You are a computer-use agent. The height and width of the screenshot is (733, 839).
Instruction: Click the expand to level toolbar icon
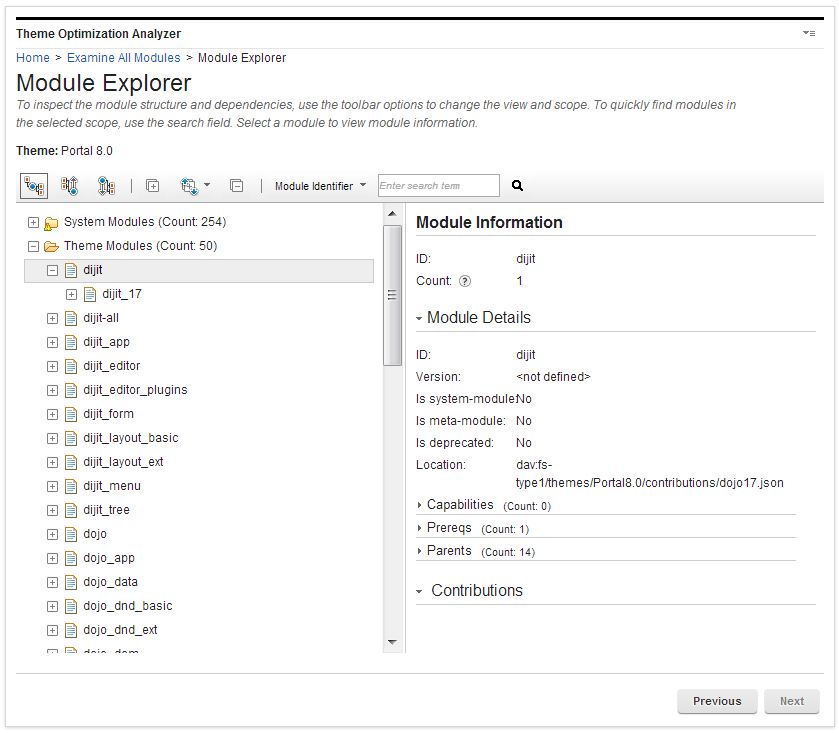pyautogui.click(x=188, y=186)
